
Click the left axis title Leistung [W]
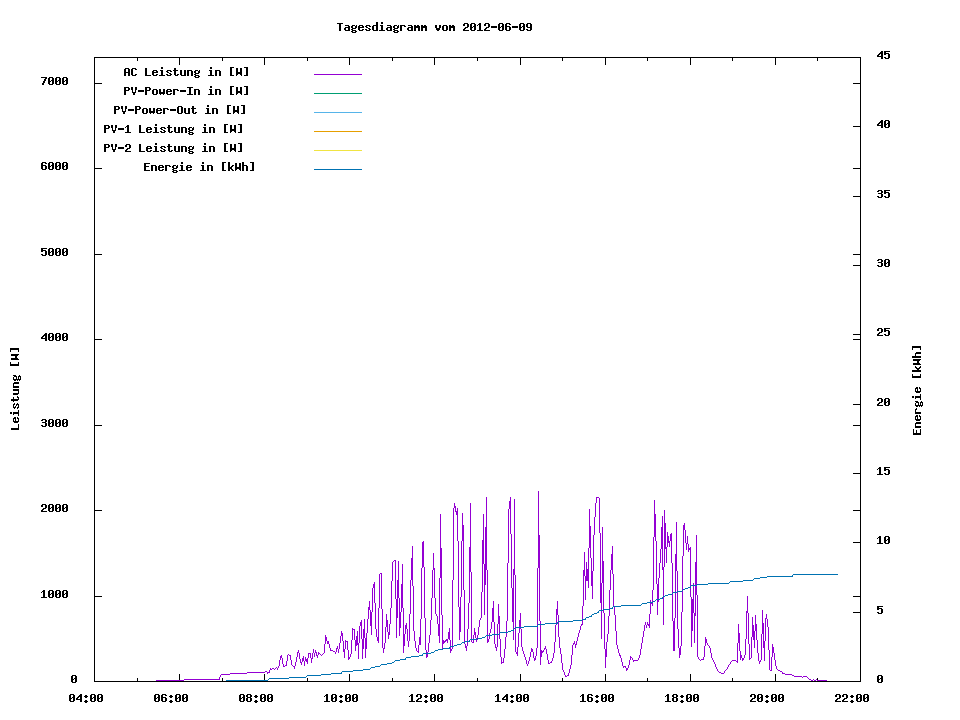click(x=15, y=389)
